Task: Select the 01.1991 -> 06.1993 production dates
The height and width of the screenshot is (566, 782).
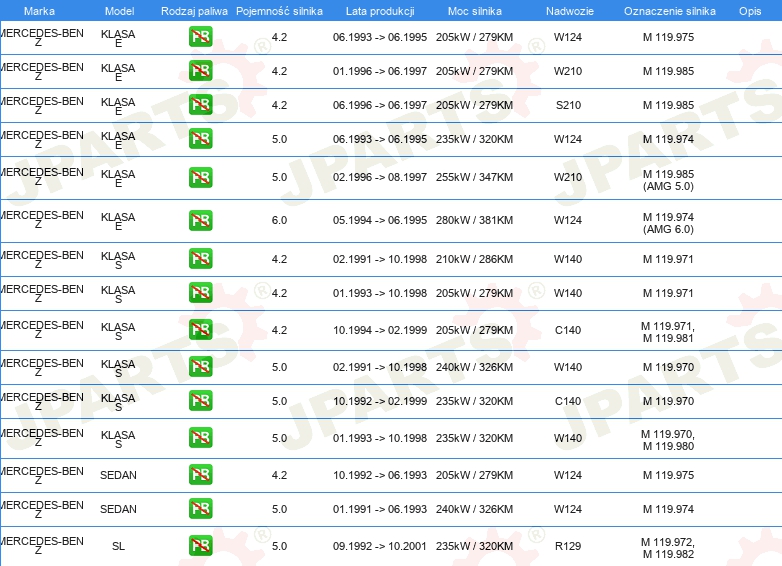Action: pyautogui.click(x=380, y=509)
